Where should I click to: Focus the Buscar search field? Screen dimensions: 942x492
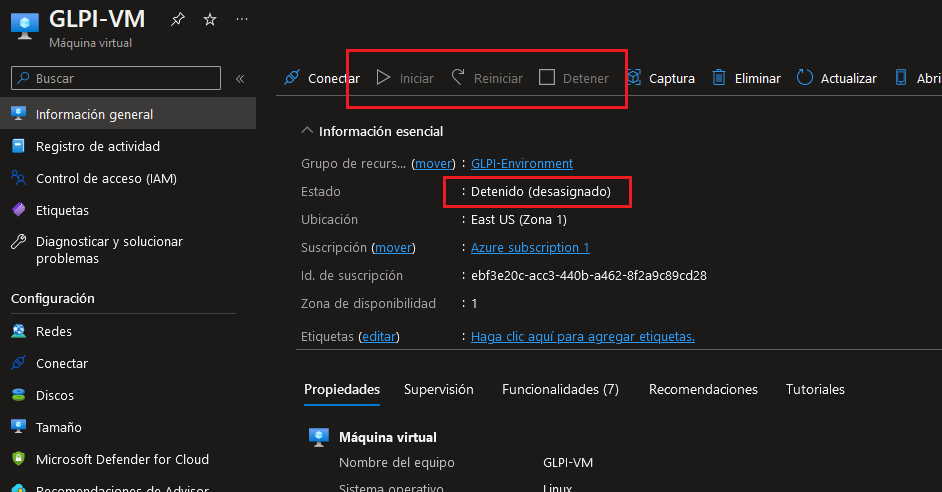click(x=116, y=78)
